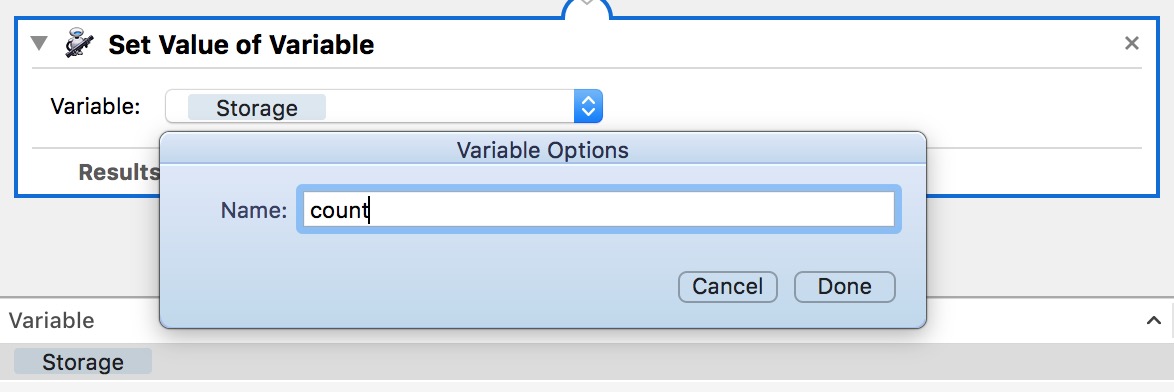The image size is (1174, 392).
Task: Click the Name text field containing count
Action: pos(598,209)
